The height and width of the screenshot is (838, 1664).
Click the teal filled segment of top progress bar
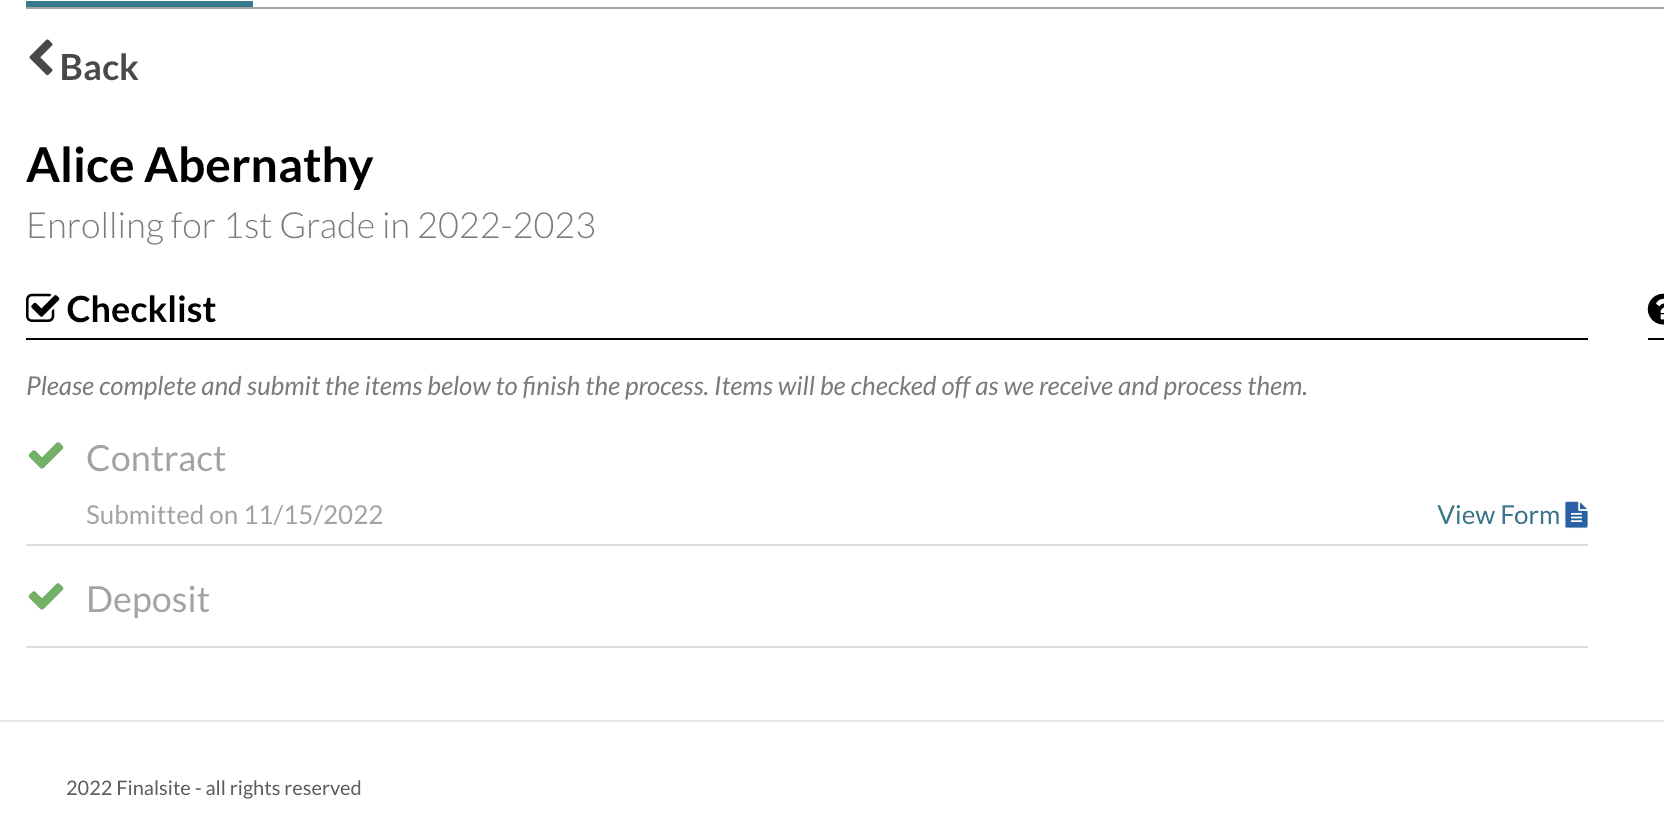(x=139, y=4)
